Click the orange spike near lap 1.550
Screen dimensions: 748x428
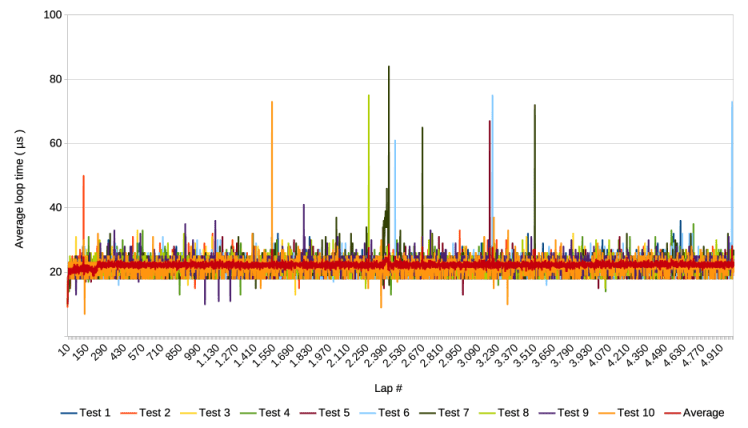click(272, 103)
